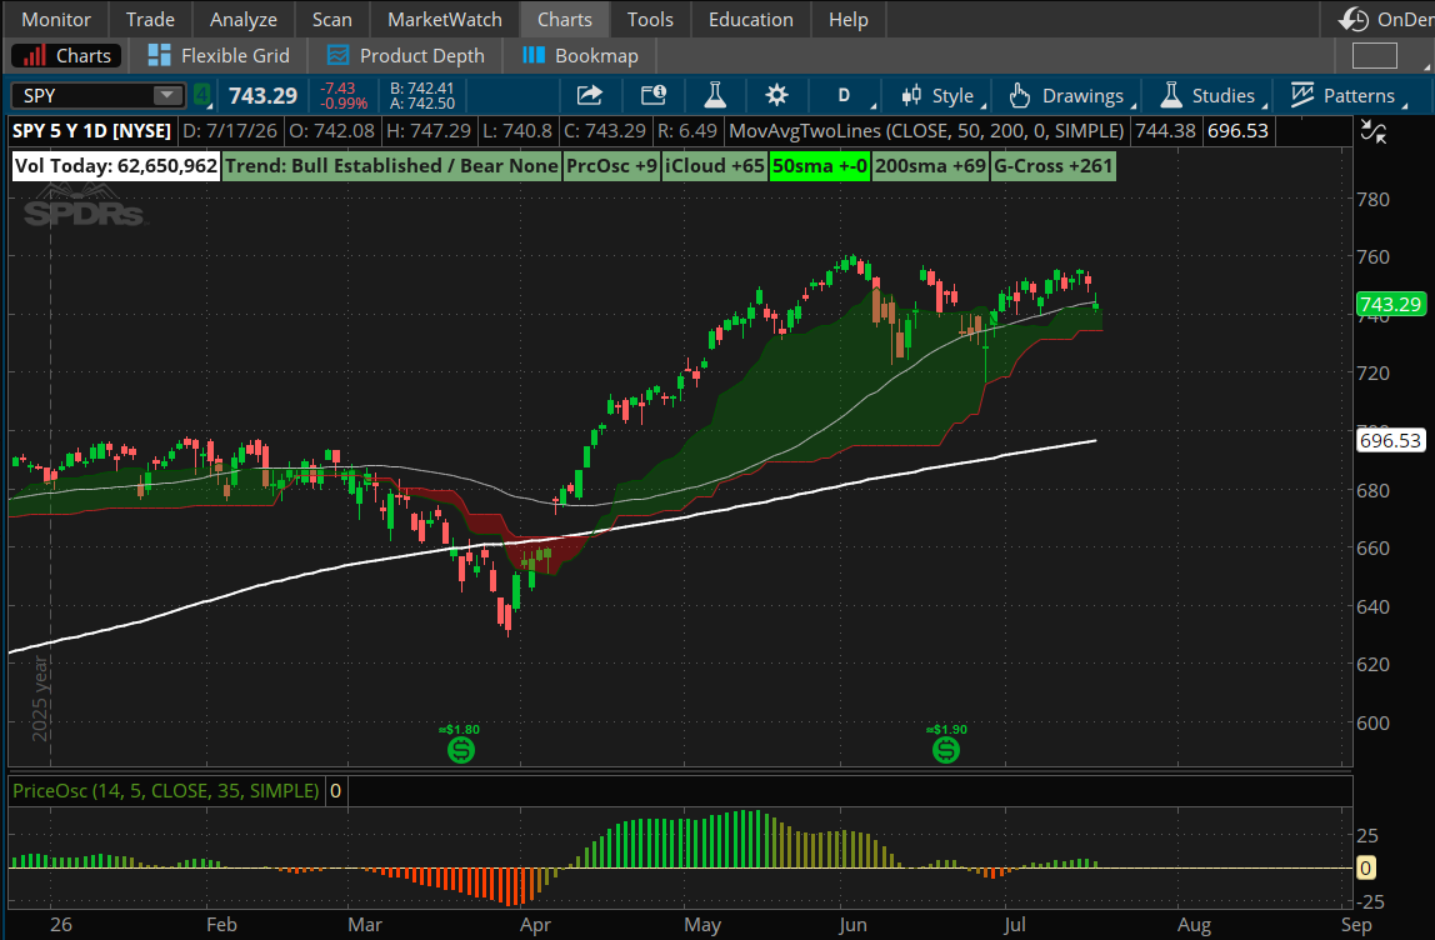The width and height of the screenshot is (1435, 940).
Task: Open the flask Edit Studies icon
Action: click(715, 95)
